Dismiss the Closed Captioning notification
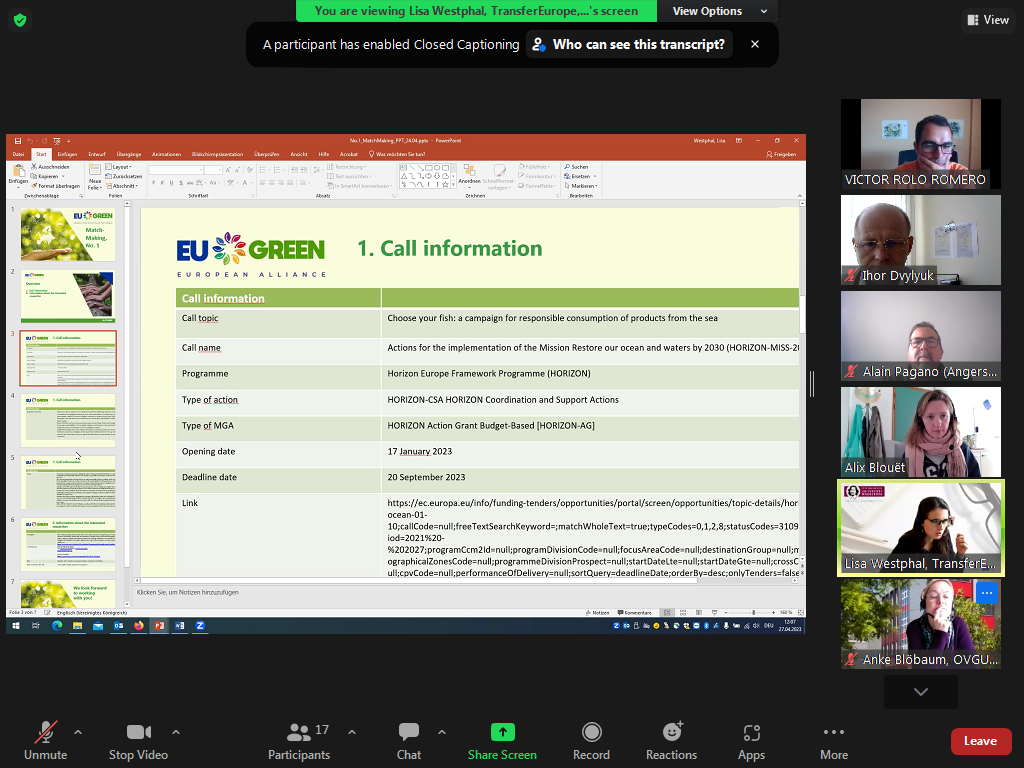Image resolution: width=1024 pixels, height=768 pixels. [x=755, y=44]
